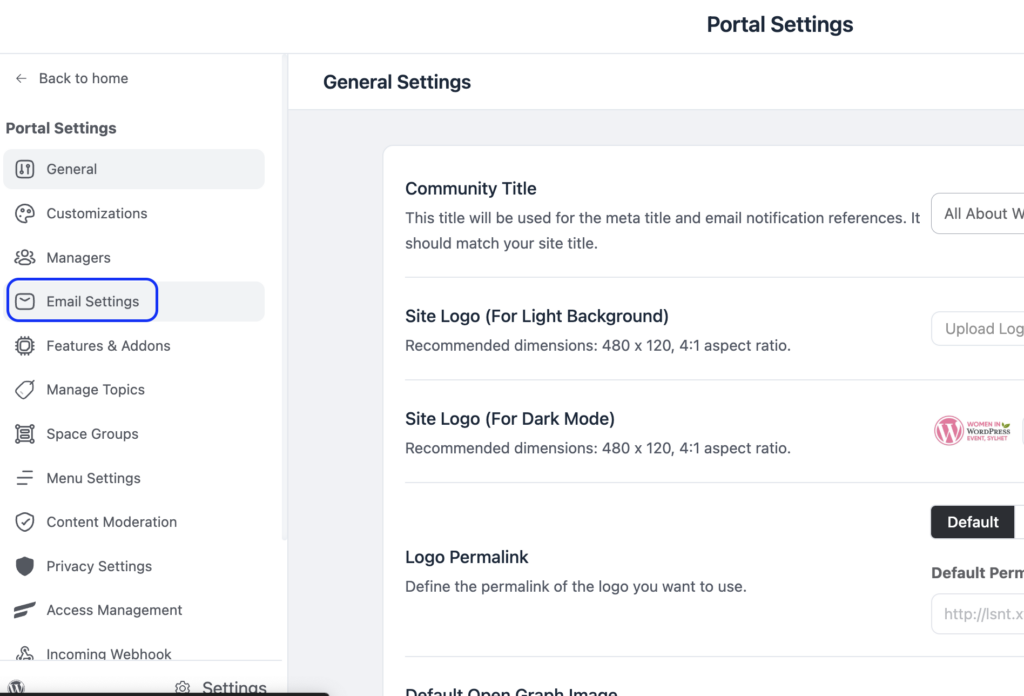
Task: Open Customizations in Portal Settings
Action: 134,214
